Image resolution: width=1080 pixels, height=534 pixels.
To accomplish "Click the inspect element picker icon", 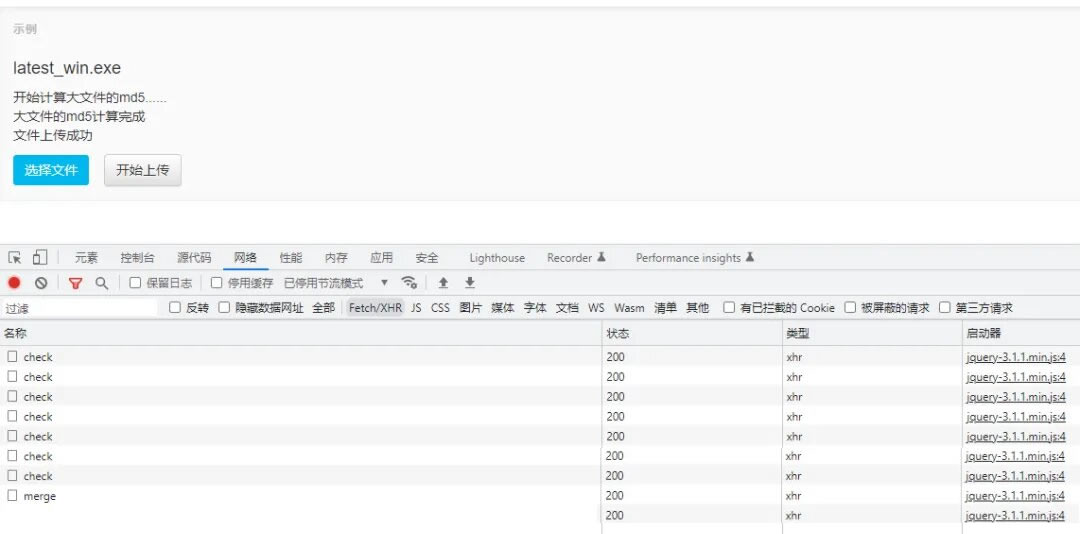I will point(15,258).
